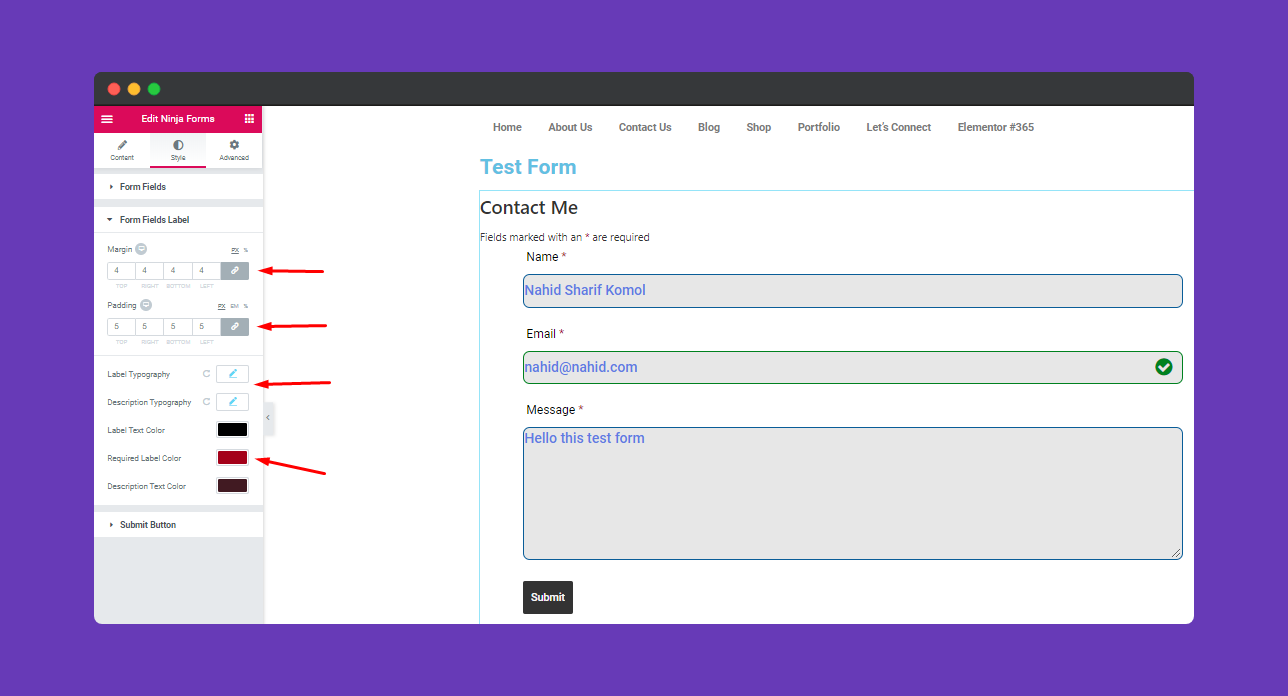Toggle the Padding link values button

(x=235, y=327)
